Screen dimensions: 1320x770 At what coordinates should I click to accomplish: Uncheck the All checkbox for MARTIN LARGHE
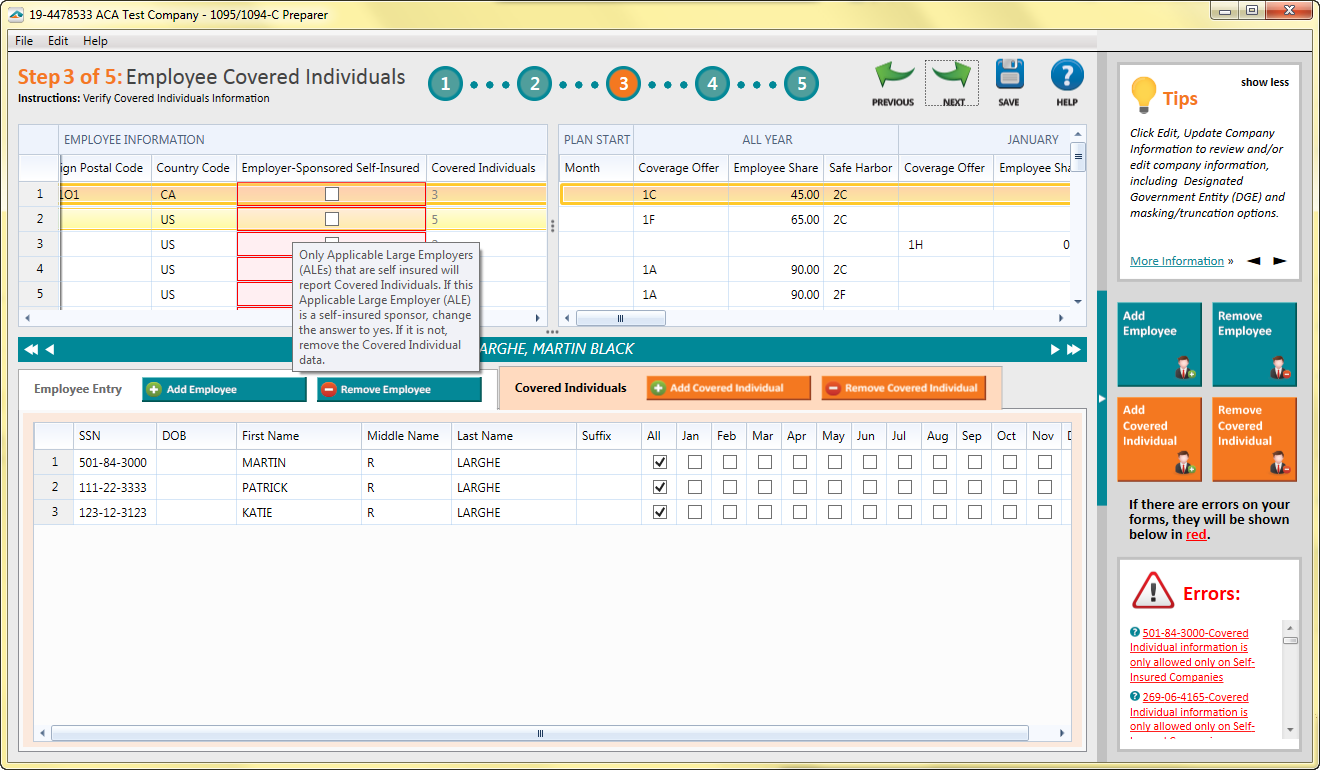click(659, 462)
